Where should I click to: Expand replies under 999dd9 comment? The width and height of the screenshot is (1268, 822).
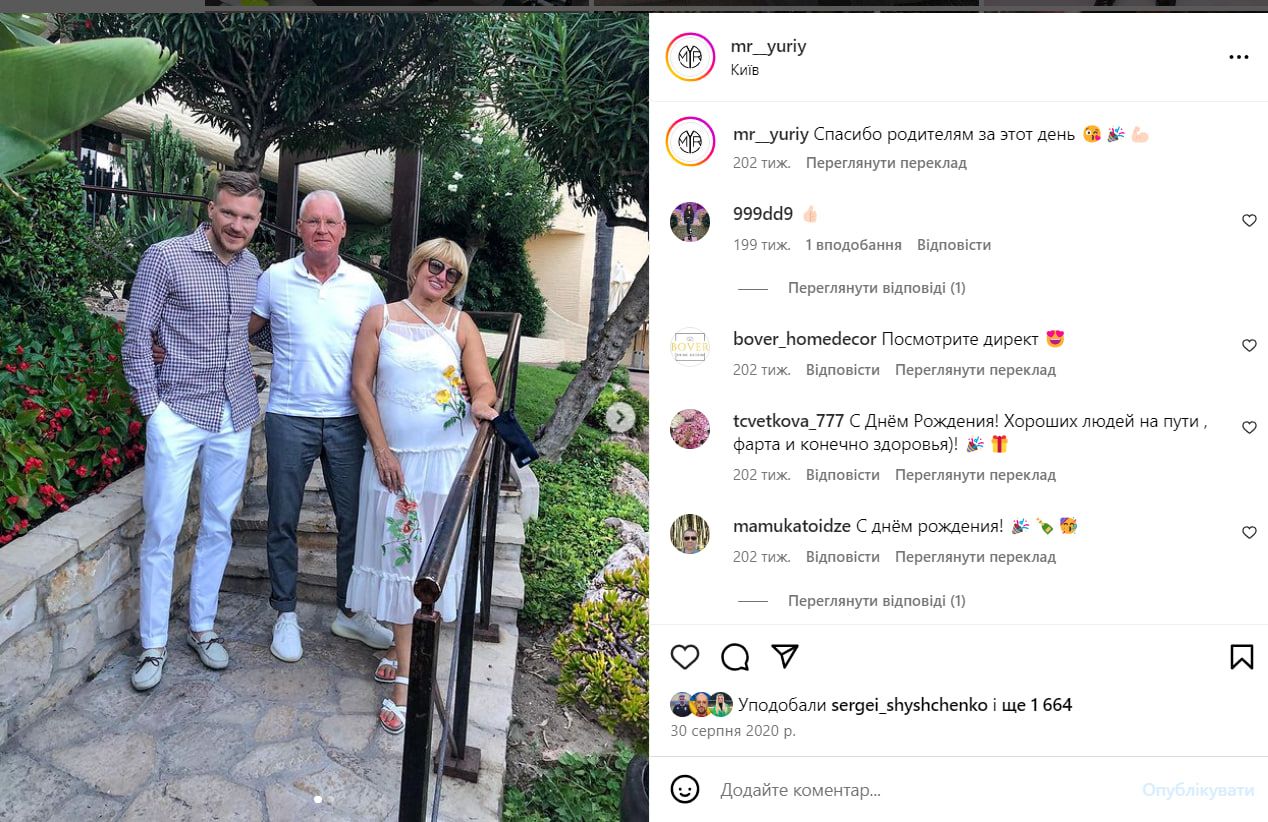[876, 288]
